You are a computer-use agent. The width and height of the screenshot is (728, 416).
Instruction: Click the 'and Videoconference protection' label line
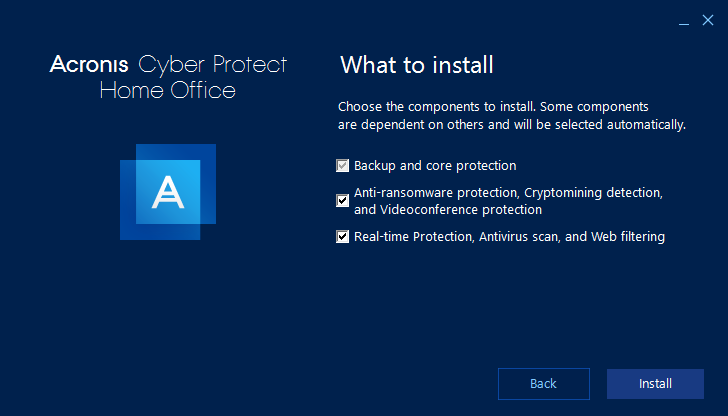click(448, 210)
